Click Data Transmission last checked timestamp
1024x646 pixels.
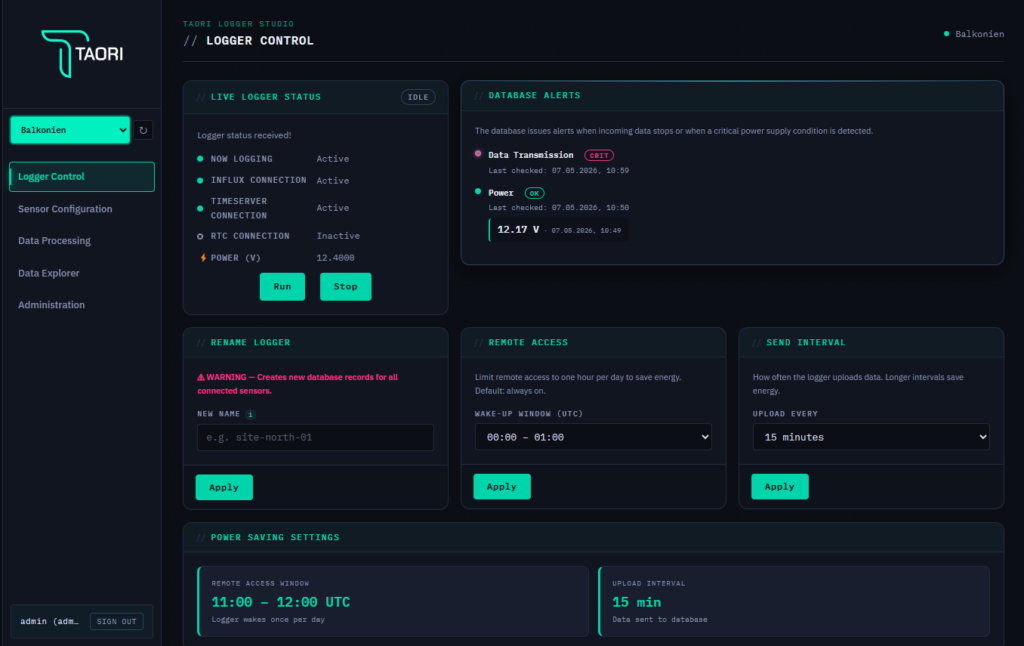tap(558, 170)
